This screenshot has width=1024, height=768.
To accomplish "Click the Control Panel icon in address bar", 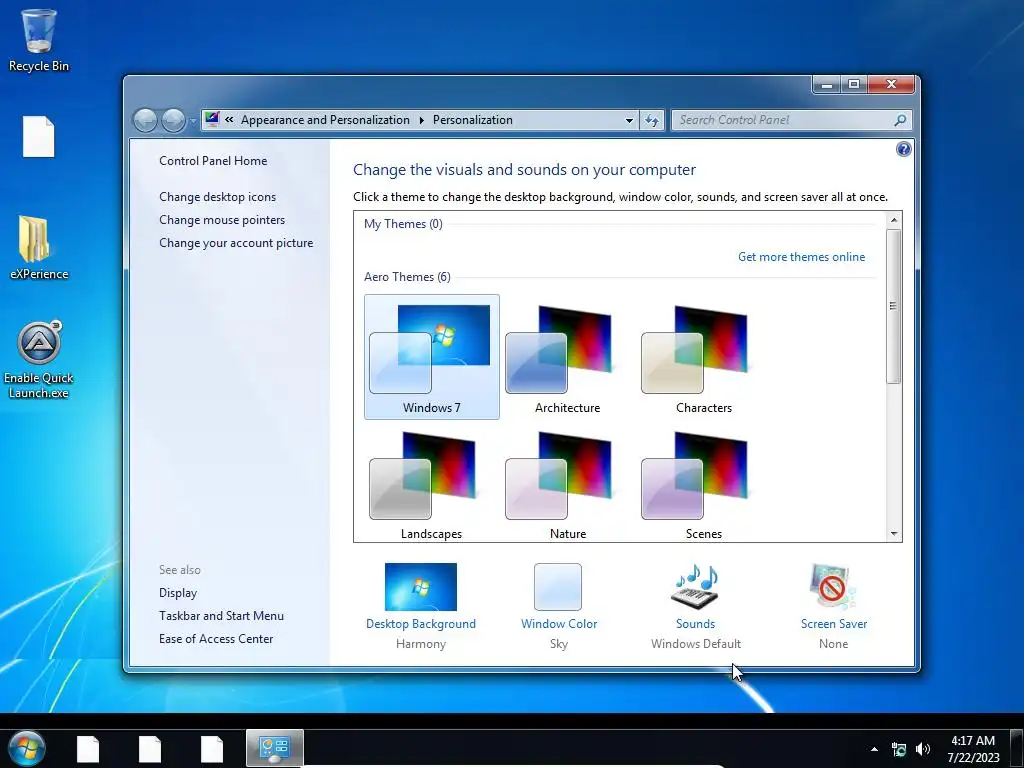I will pos(212,120).
